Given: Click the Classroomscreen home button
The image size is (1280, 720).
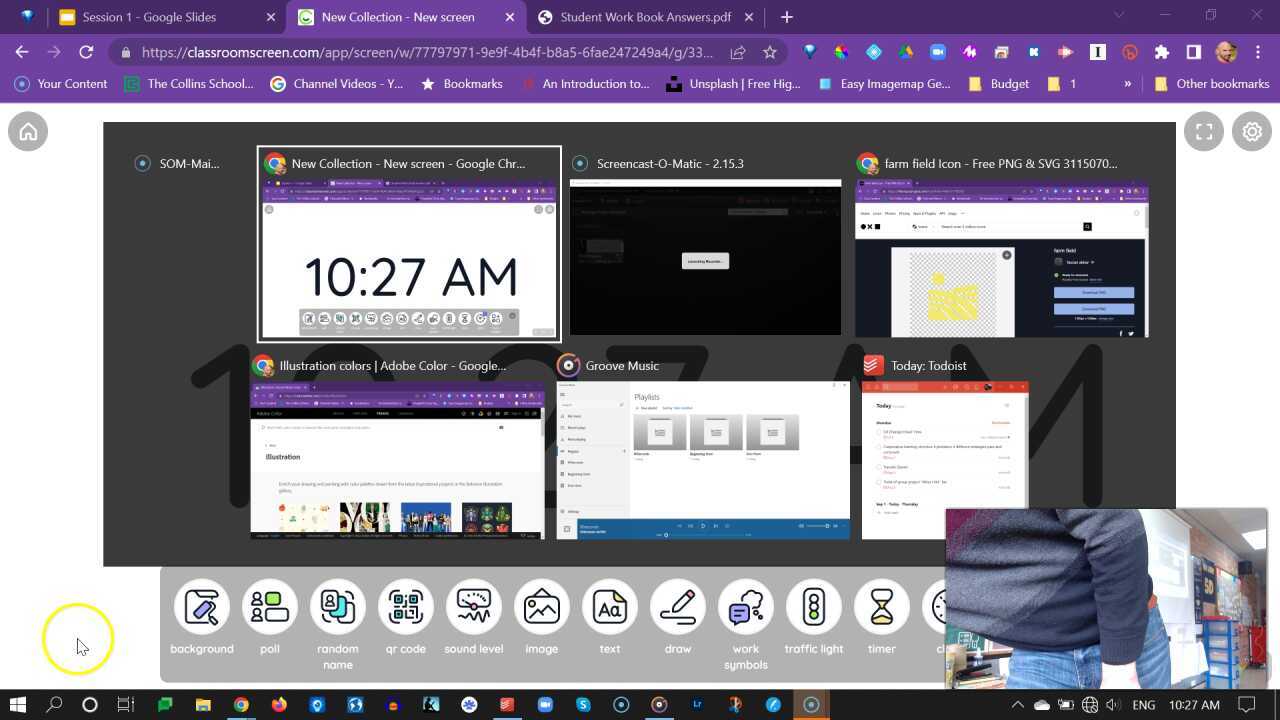Looking at the screenshot, I should point(28,132).
